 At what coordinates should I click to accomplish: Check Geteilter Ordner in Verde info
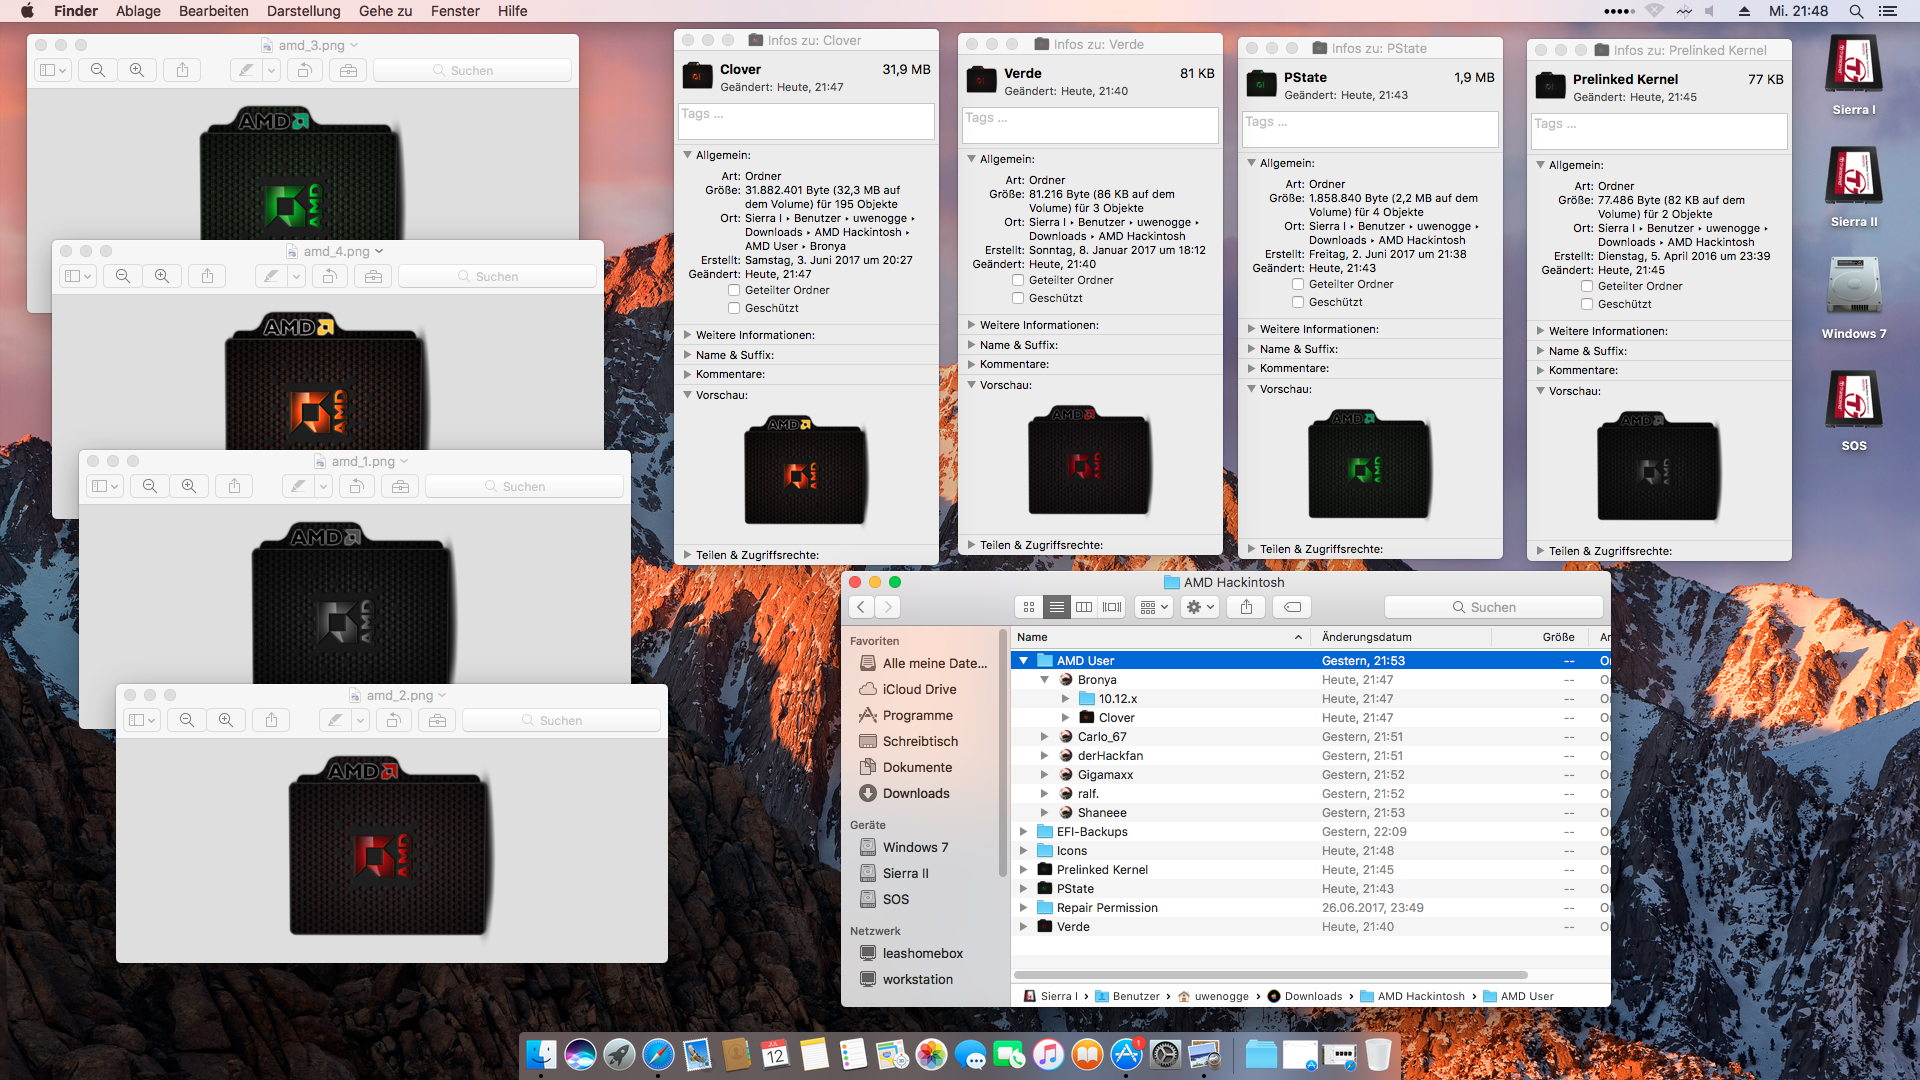[x=1018, y=280]
